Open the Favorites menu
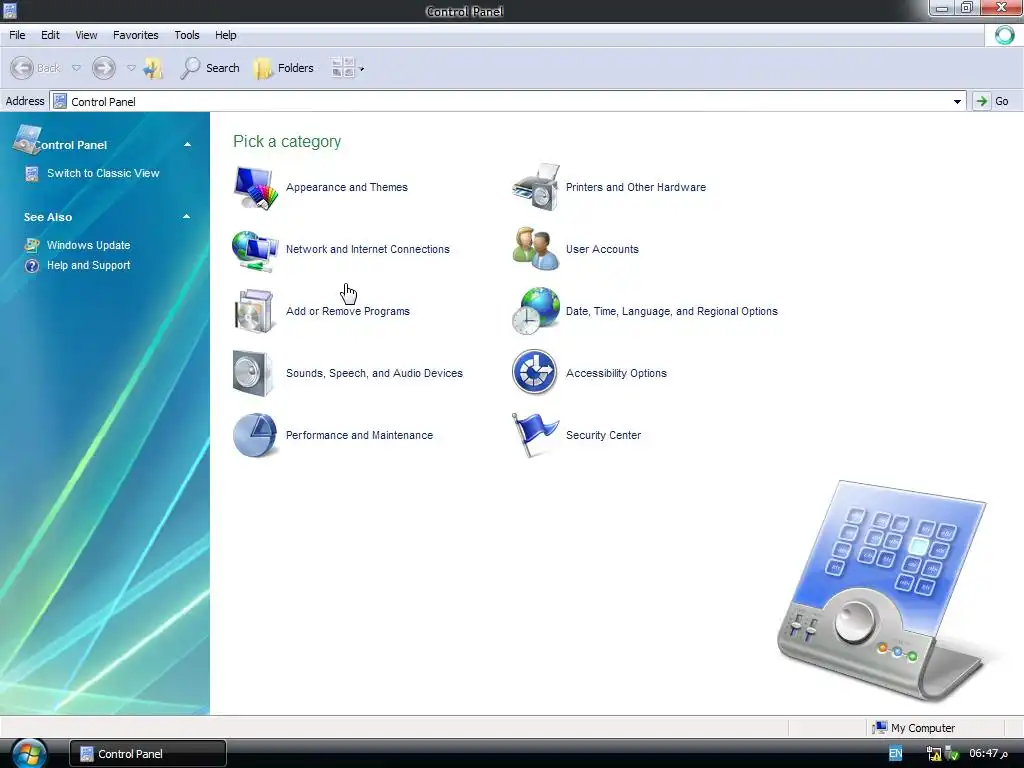The image size is (1024, 768). coord(136,35)
